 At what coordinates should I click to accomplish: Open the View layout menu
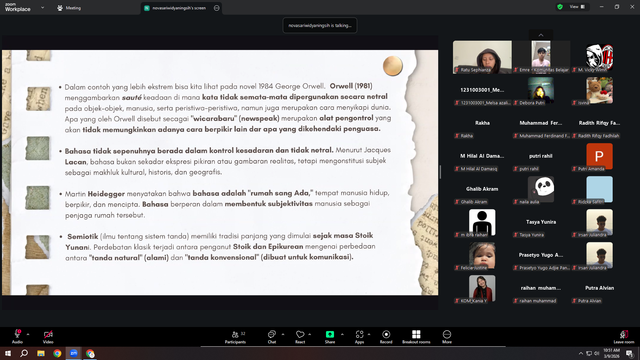577,7
